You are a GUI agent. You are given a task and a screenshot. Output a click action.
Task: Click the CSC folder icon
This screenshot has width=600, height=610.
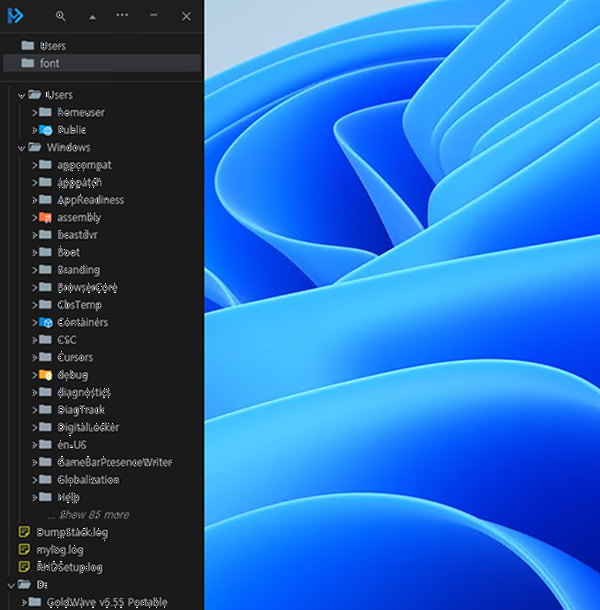pos(45,340)
